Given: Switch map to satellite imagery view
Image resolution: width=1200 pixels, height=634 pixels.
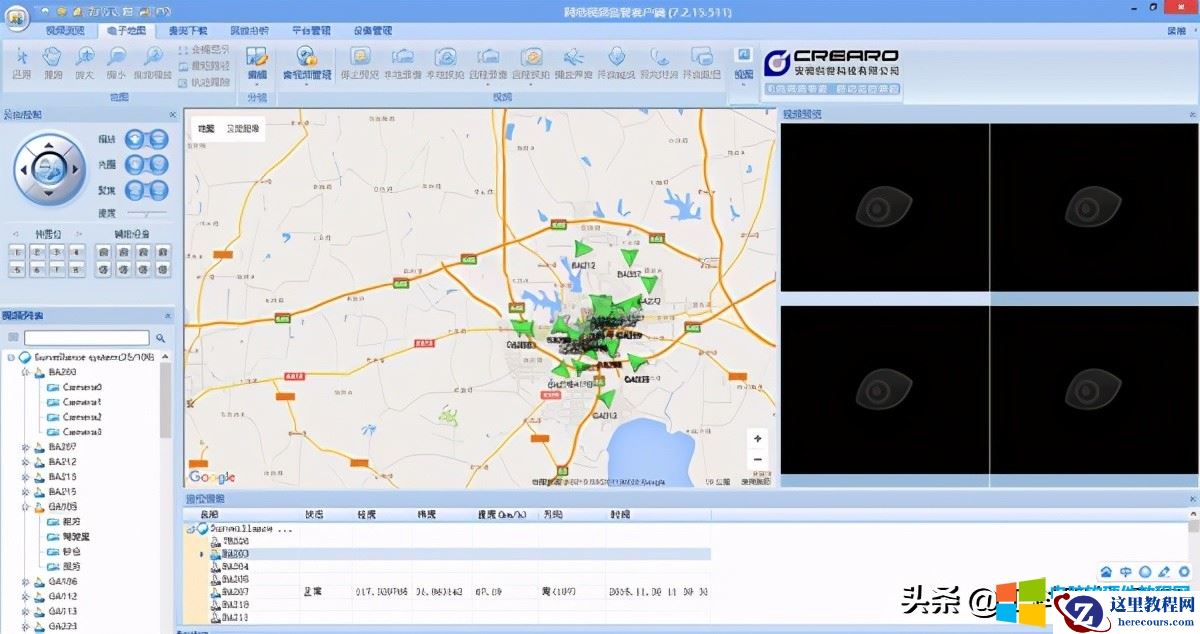Looking at the screenshot, I should (x=242, y=129).
